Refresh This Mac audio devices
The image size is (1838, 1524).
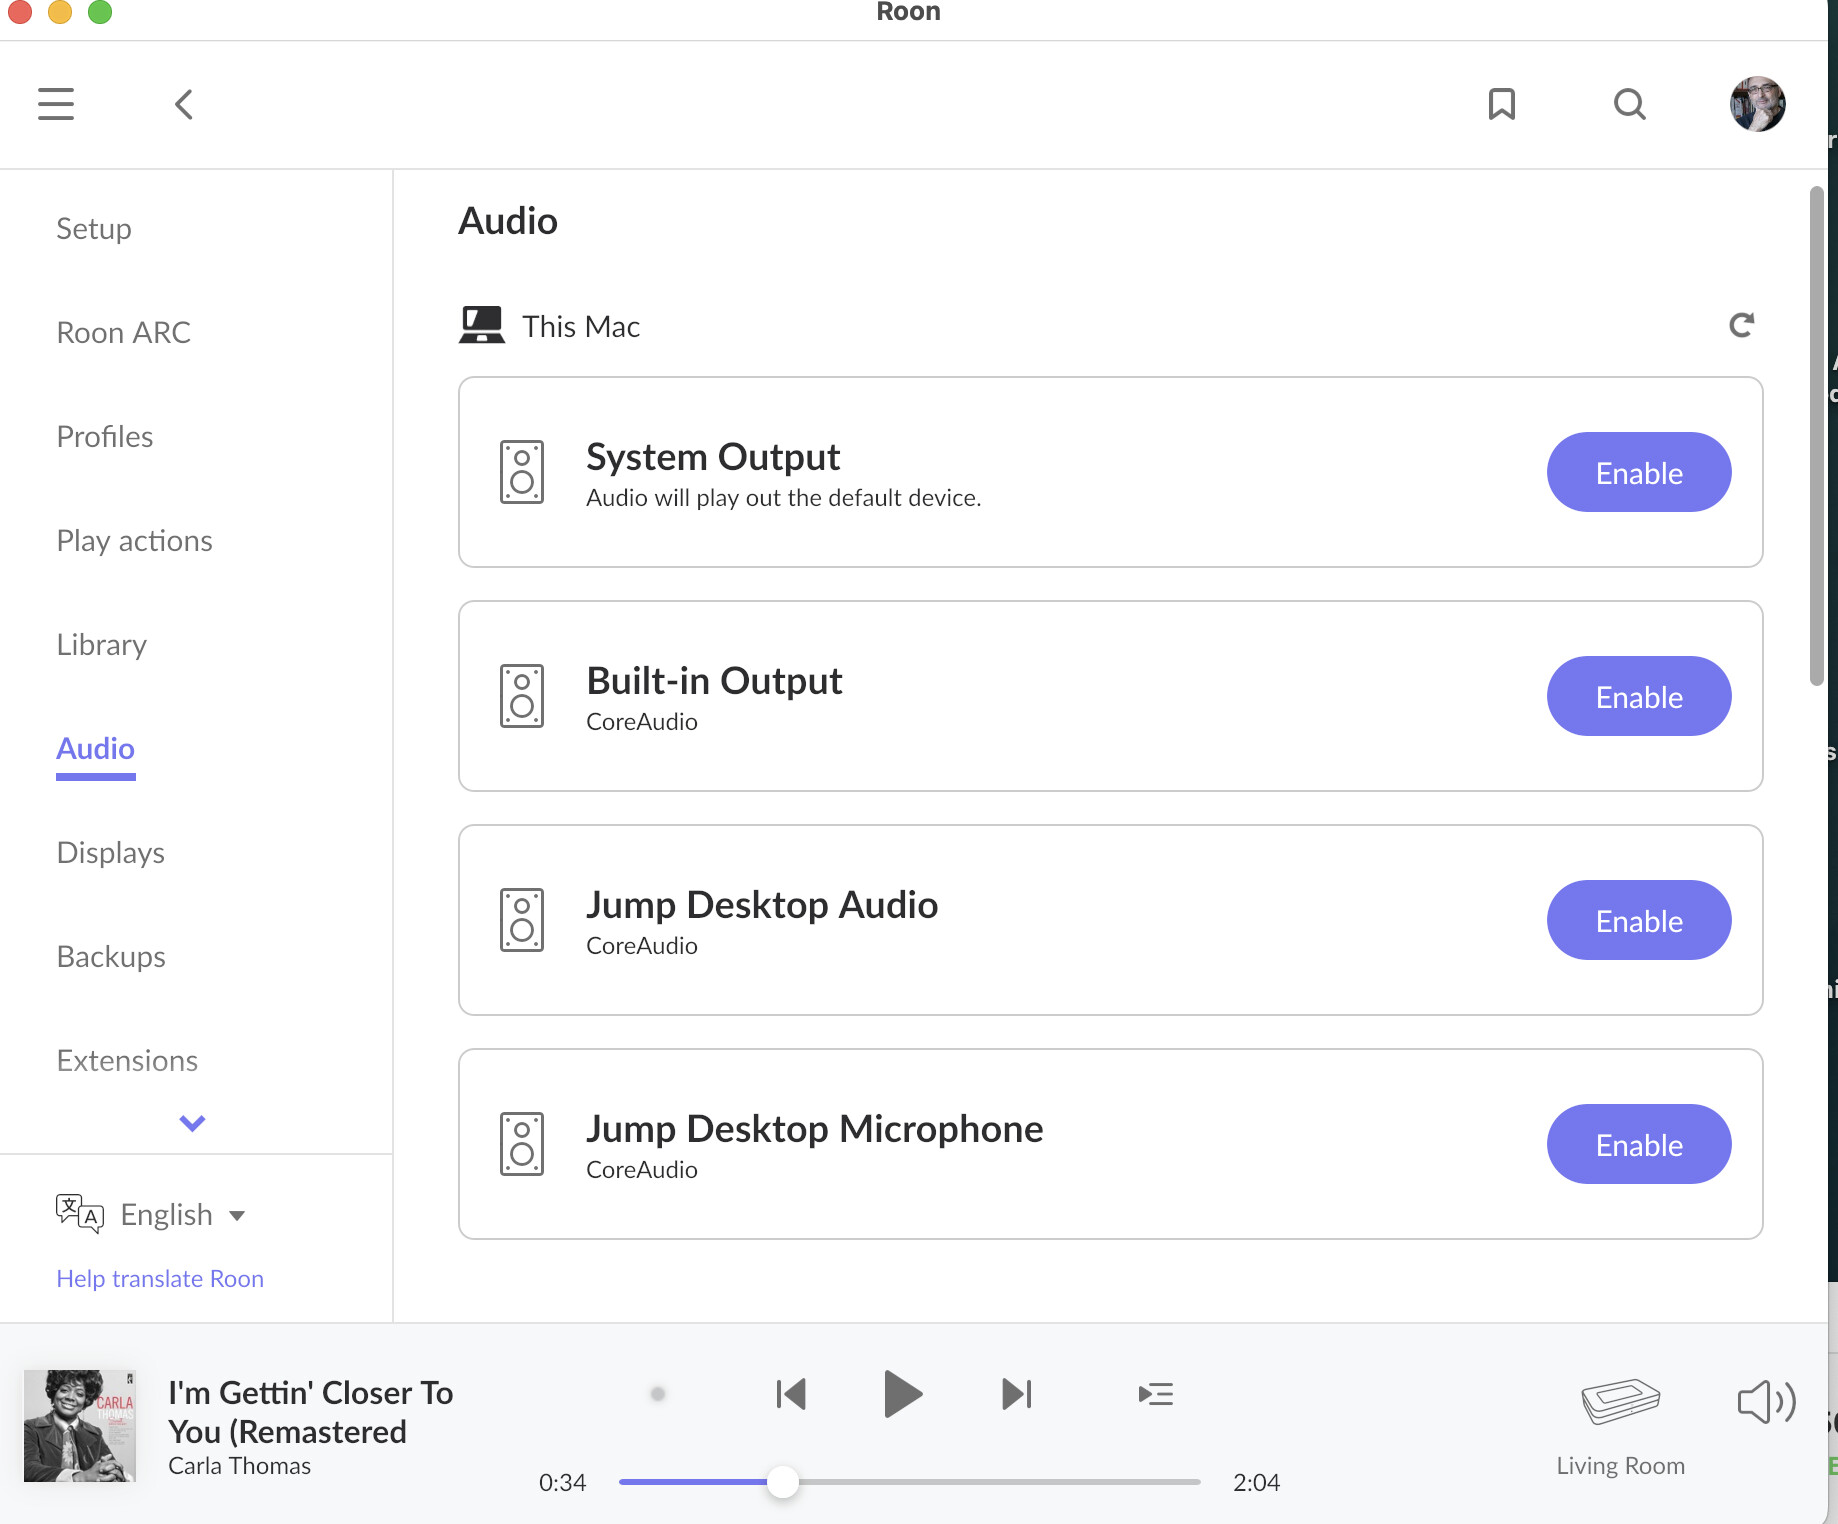coord(1741,325)
